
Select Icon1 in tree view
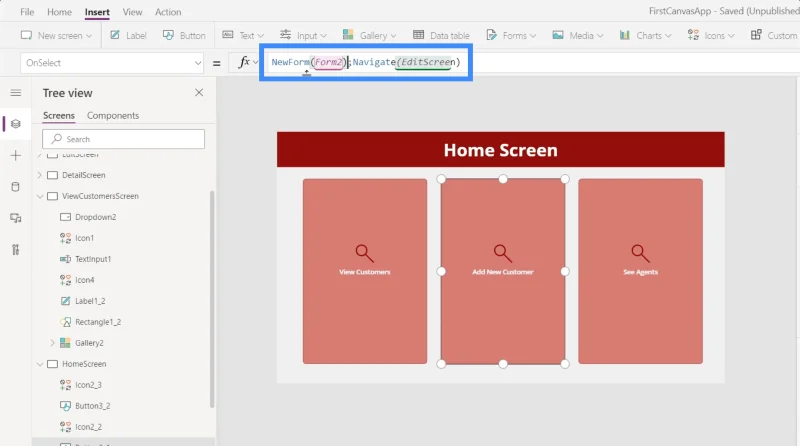[x=84, y=238]
